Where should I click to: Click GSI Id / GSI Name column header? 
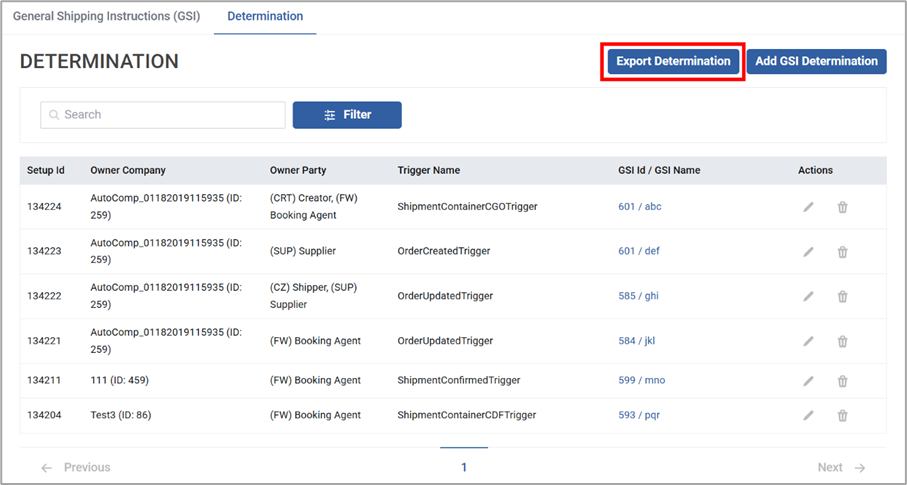(x=659, y=170)
